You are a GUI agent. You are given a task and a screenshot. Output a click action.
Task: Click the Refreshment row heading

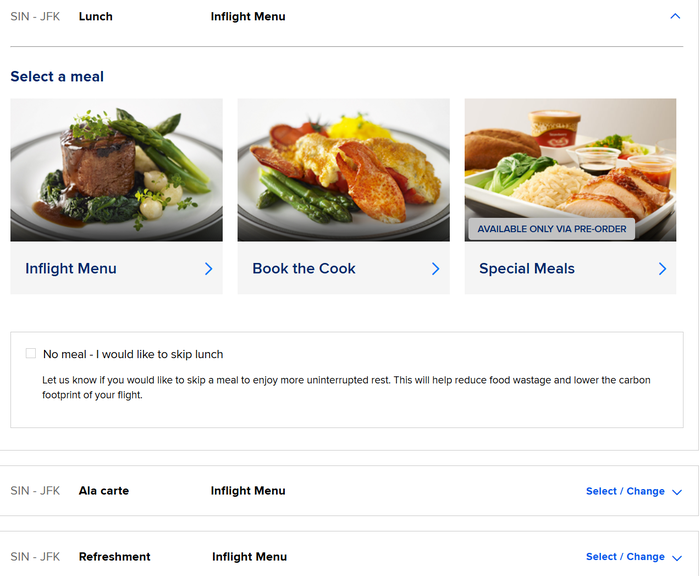pyautogui.click(x=115, y=557)
